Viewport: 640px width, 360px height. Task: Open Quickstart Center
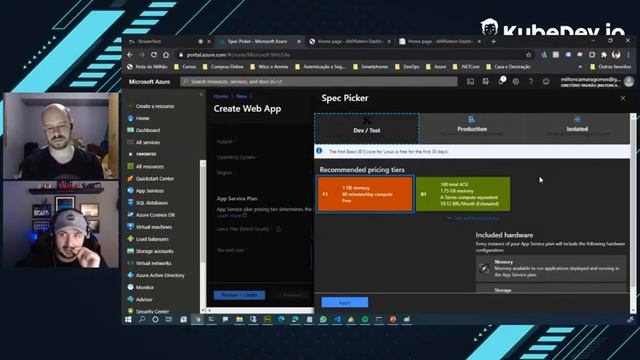pos(154,178)
